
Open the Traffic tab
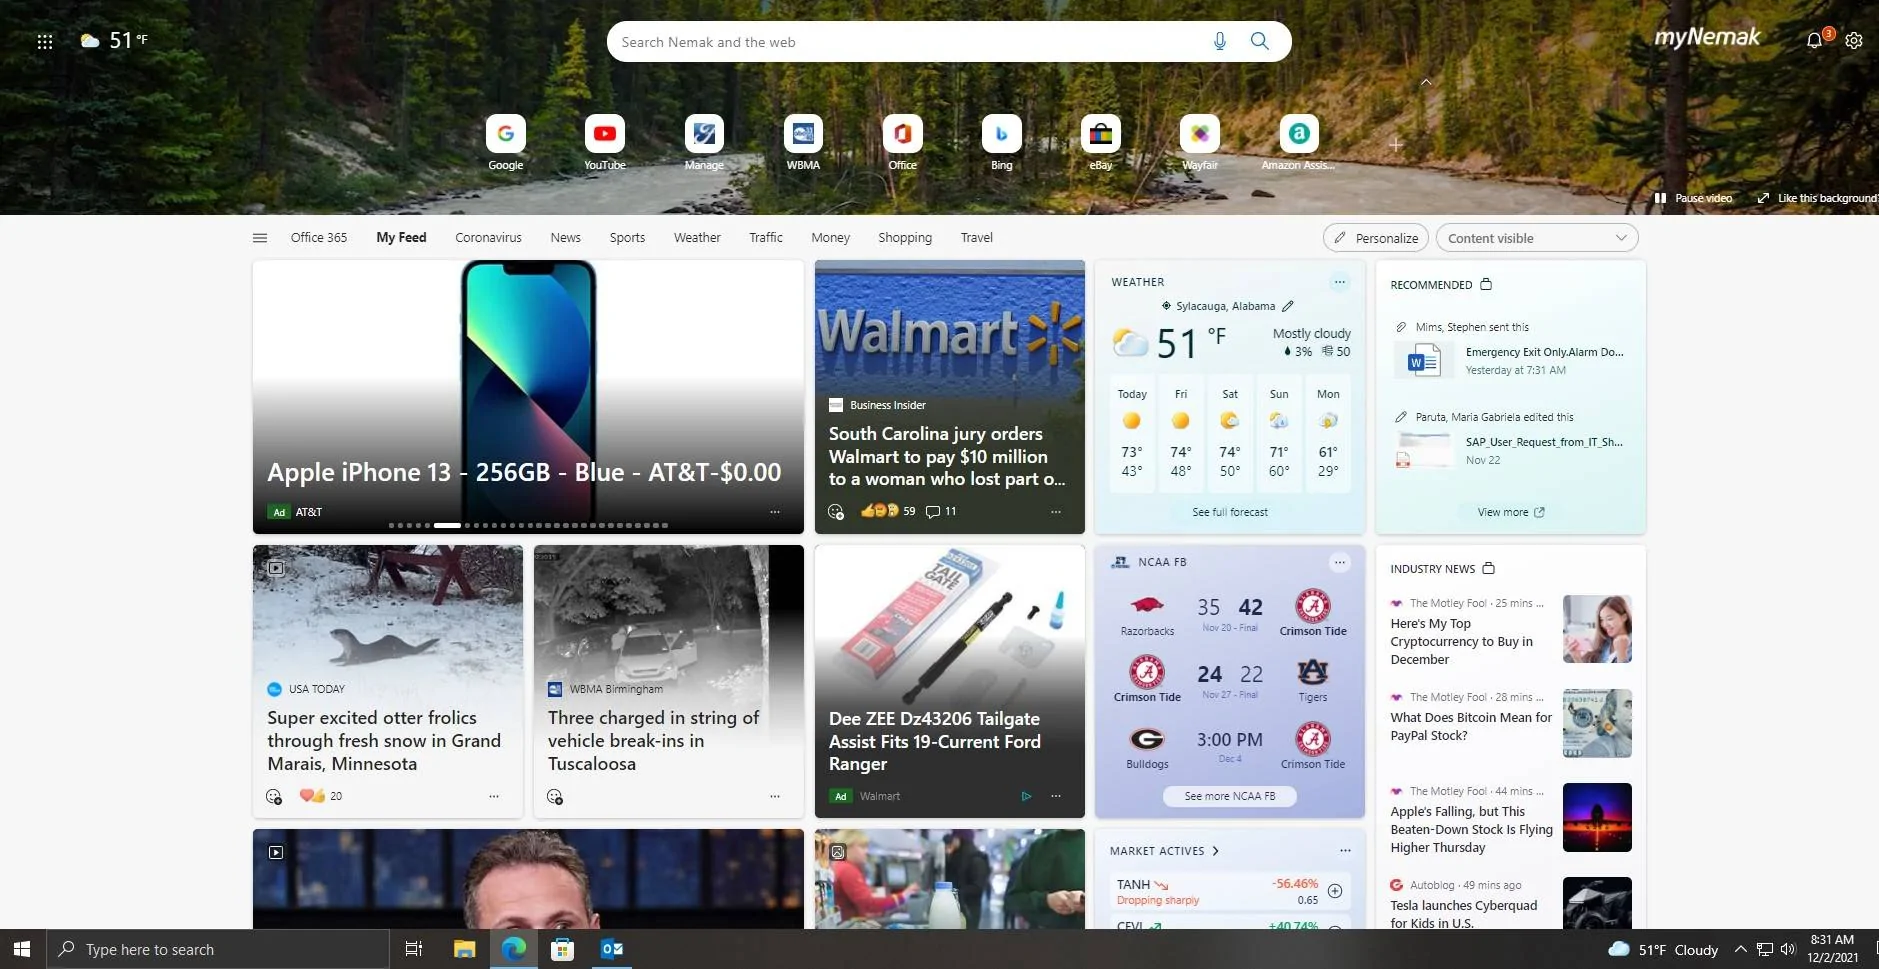(766, 238)
